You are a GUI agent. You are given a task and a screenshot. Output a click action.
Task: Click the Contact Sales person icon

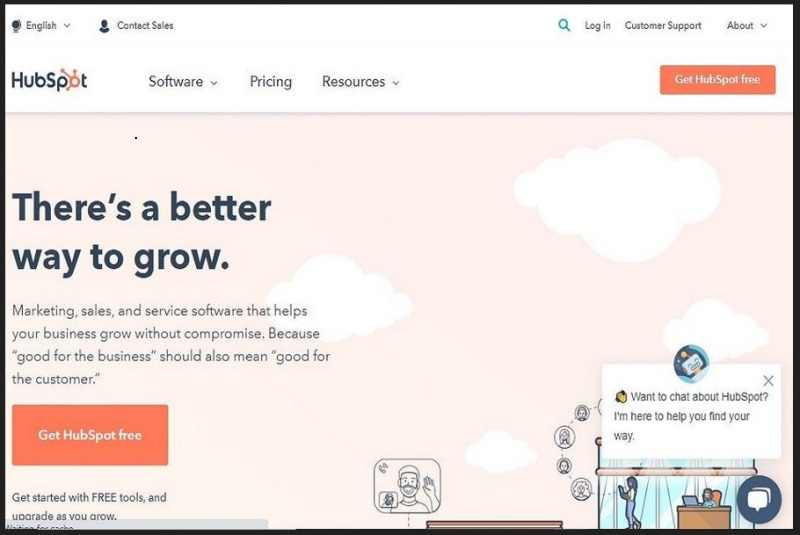(x=104, y=26)
